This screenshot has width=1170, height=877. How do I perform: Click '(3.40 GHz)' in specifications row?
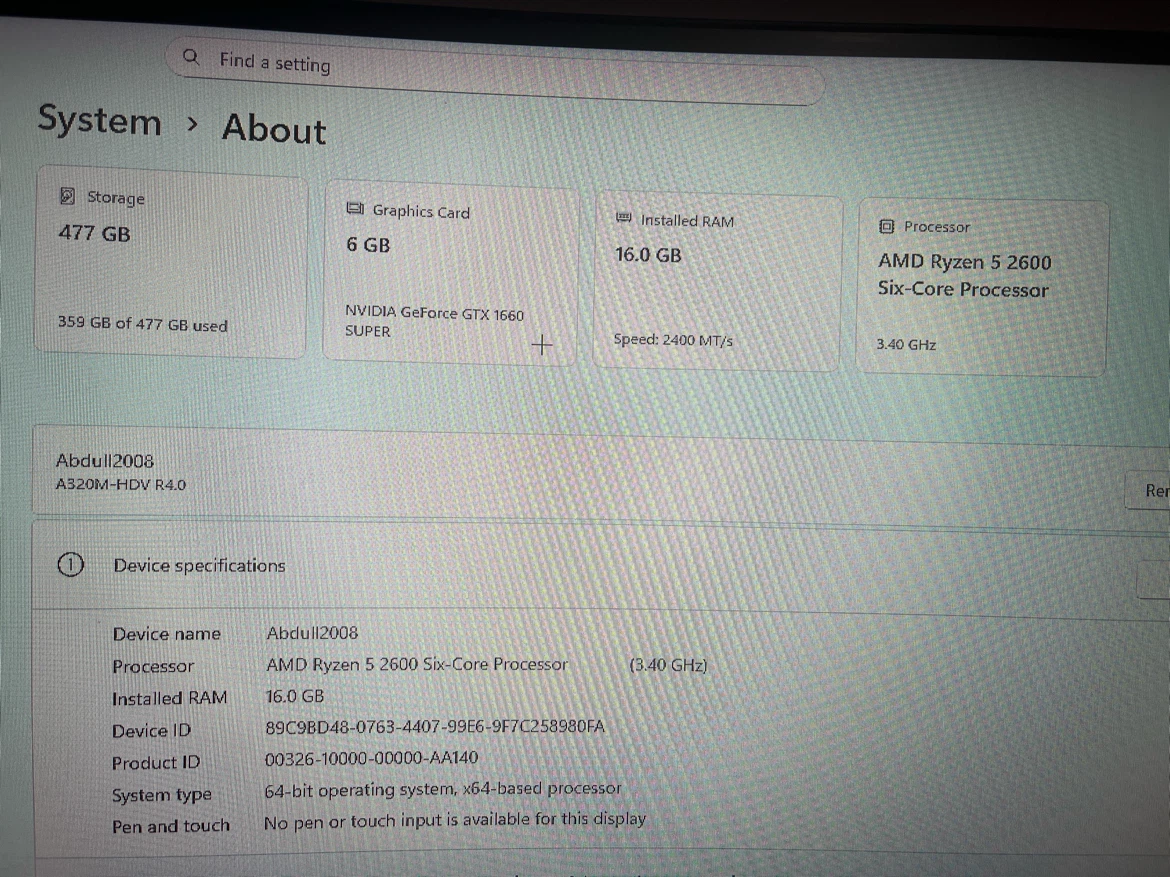click(x=668, y=664)
